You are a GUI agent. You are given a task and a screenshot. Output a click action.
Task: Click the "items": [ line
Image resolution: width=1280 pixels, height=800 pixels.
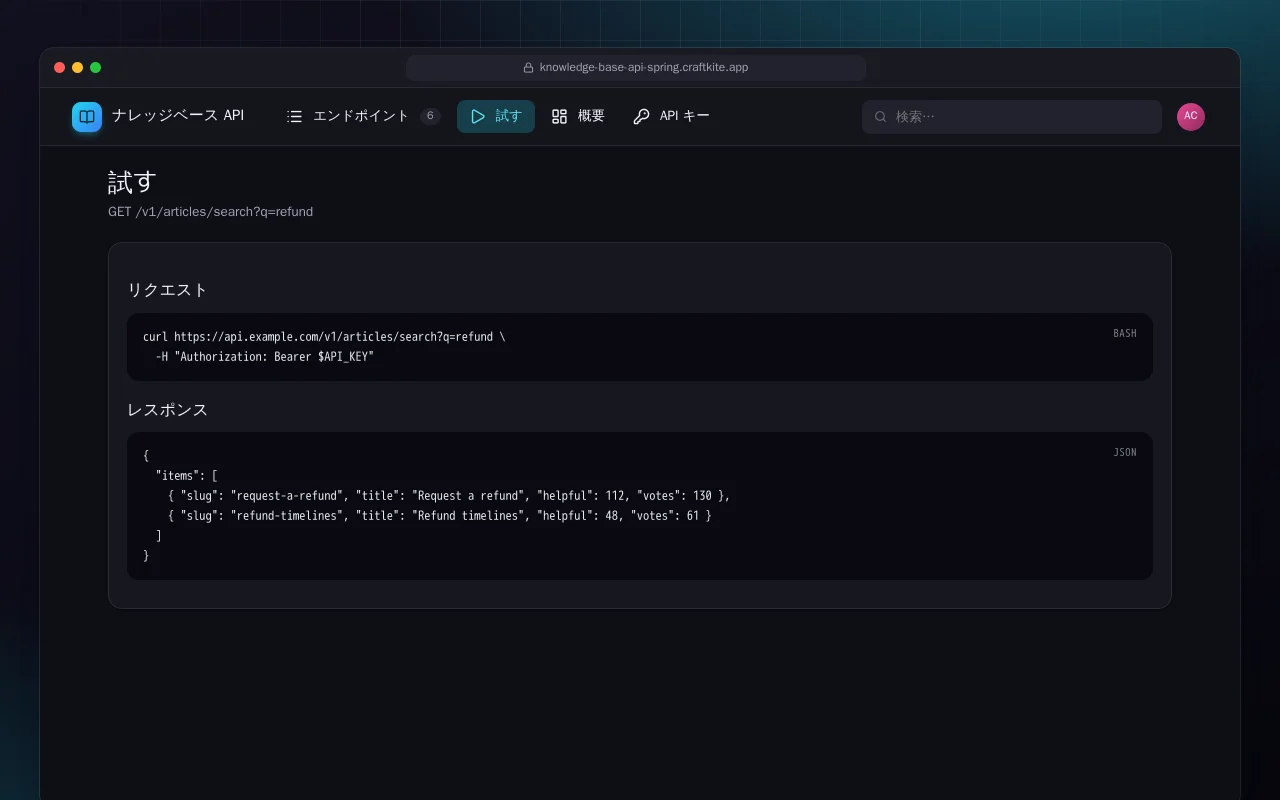pyautogui.click(x=187, y=476)
